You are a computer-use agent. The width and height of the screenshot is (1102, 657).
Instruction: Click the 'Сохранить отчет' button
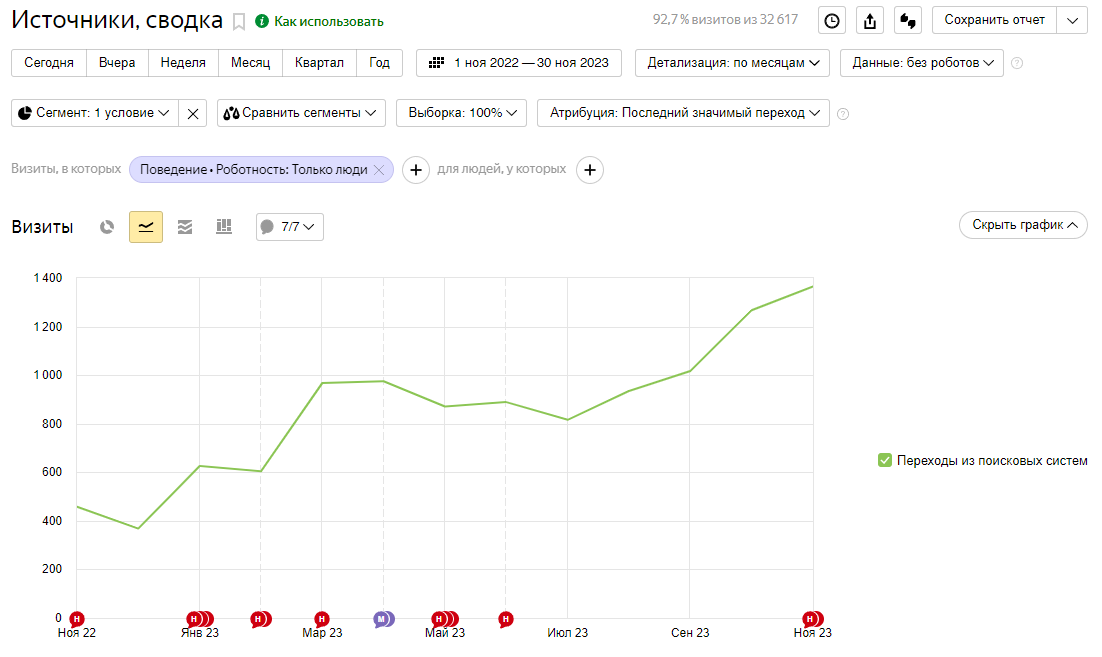[x=994, y=20]
